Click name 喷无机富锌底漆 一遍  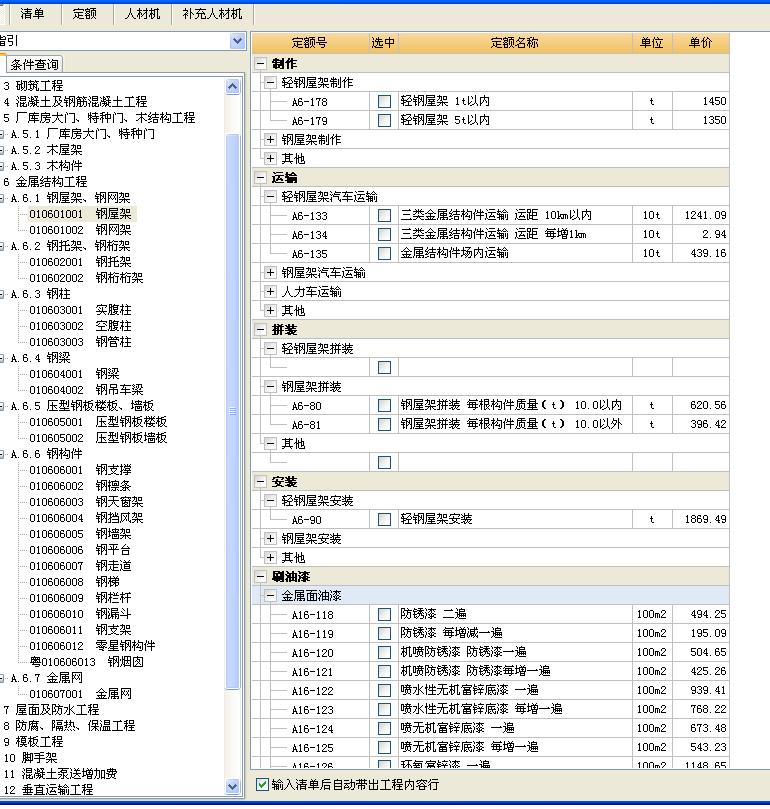pyautogui.click(x=457, y=728)
